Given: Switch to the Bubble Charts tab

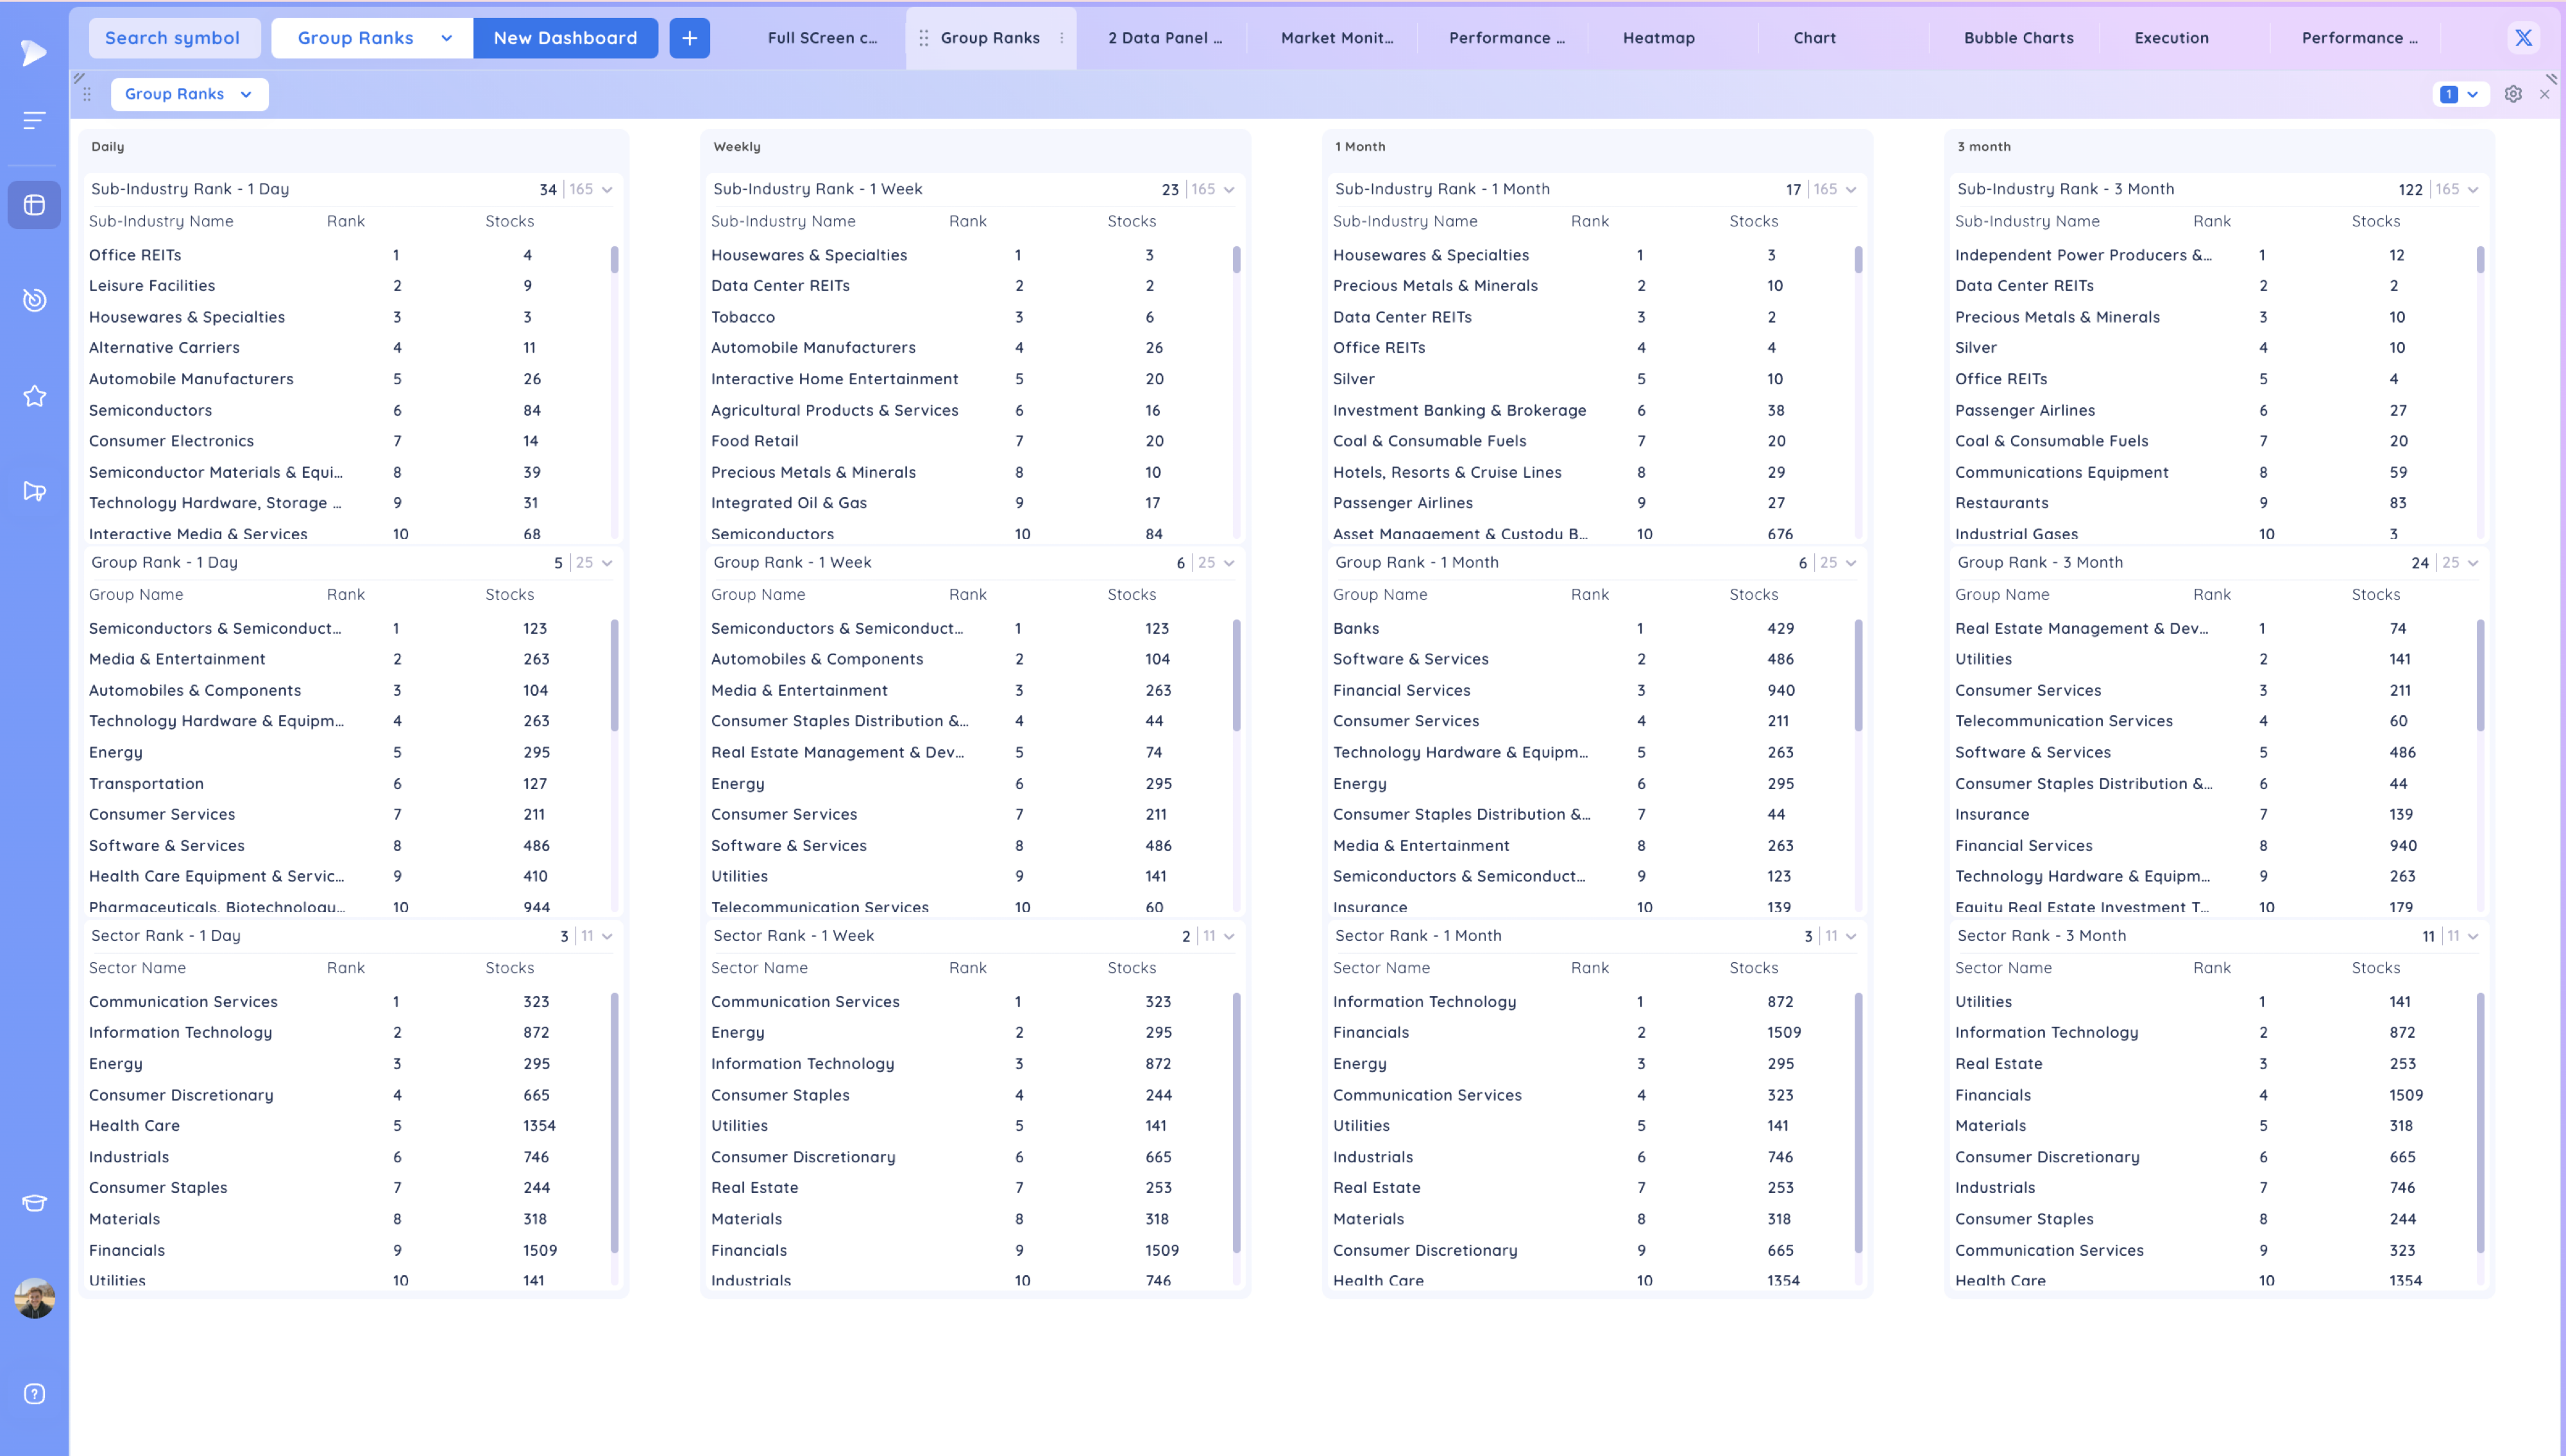Looking at the screenshot, I should point(2018,38).
